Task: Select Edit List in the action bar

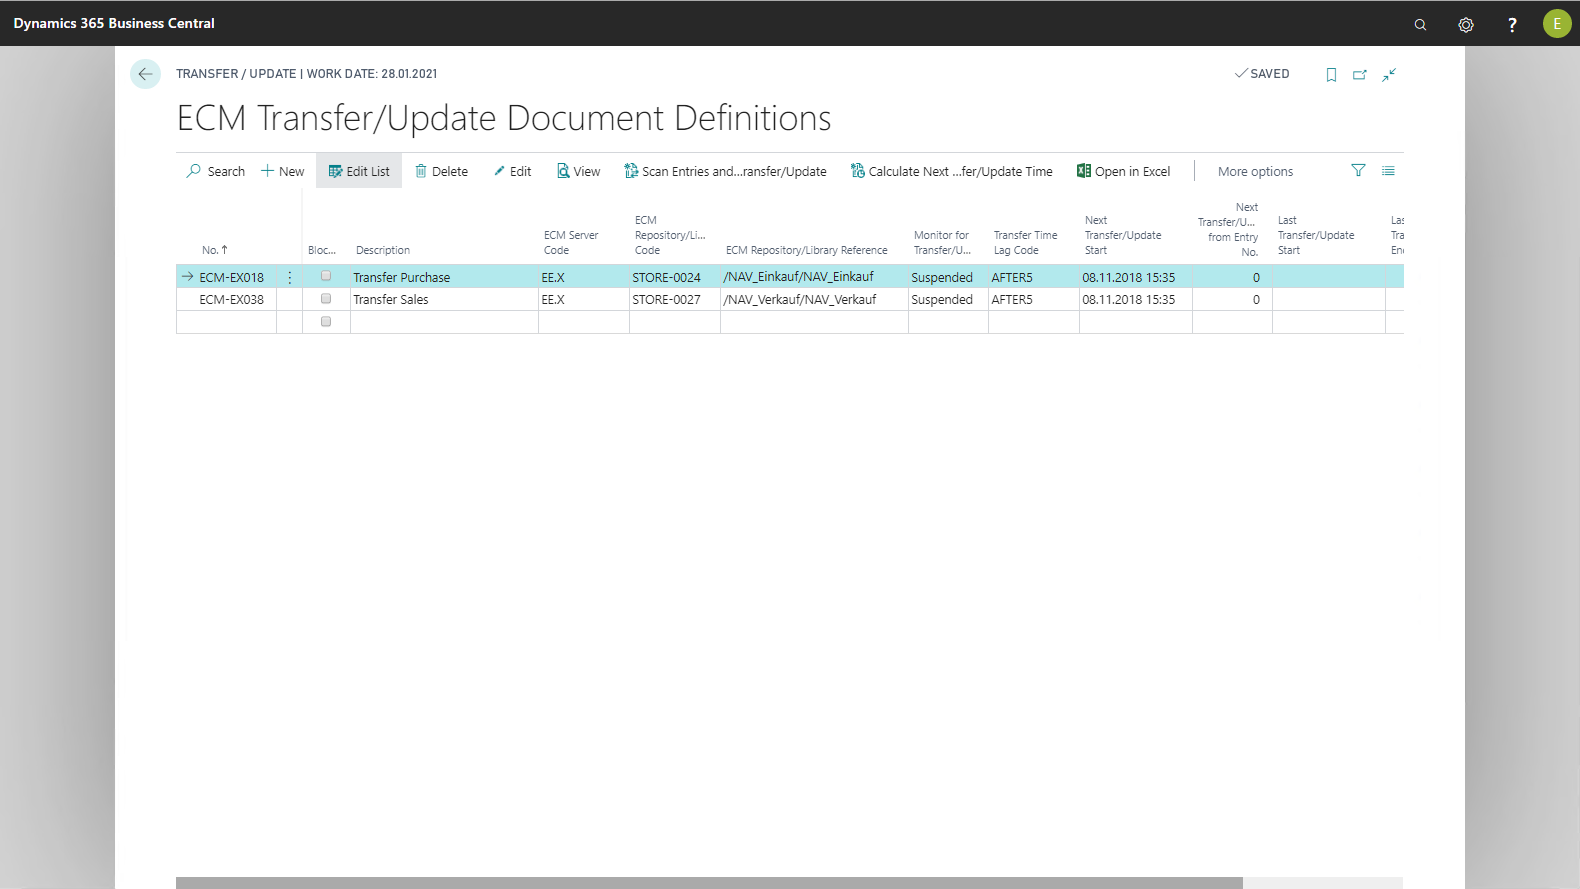Action: (359, 171)
